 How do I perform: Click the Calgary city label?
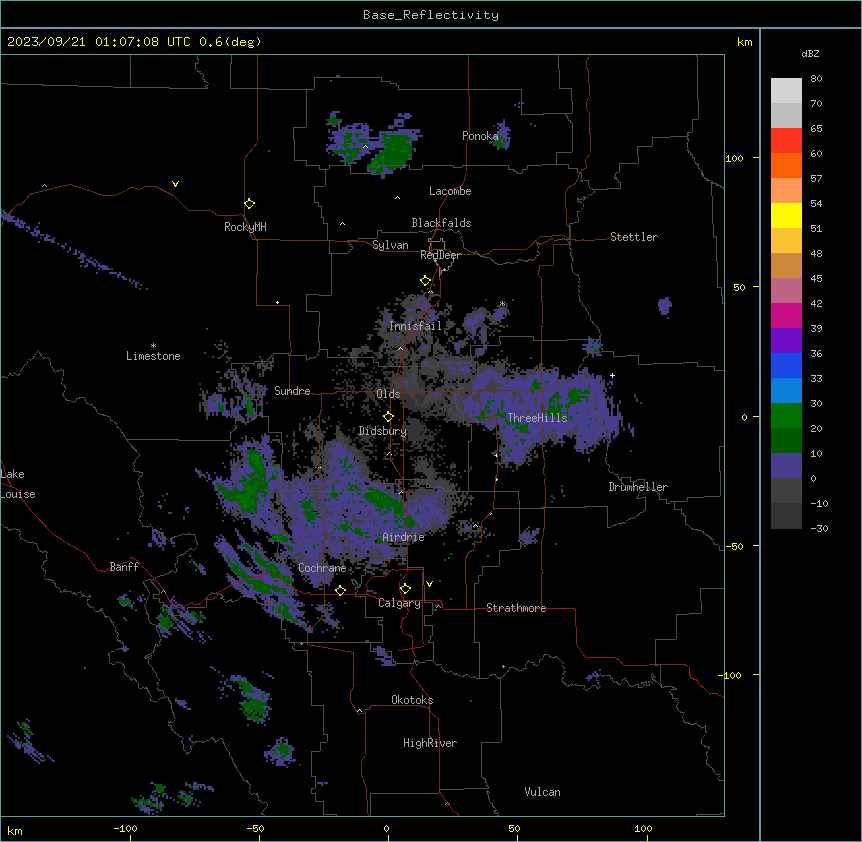click(399, 603)
